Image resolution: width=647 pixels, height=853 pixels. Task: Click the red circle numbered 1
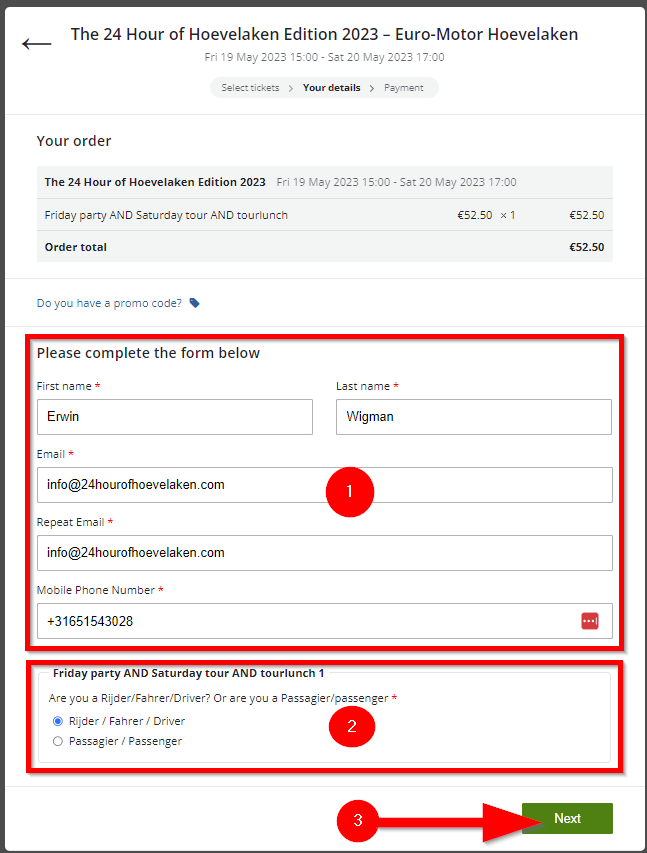pyautogui.click(x=349, y=492)
